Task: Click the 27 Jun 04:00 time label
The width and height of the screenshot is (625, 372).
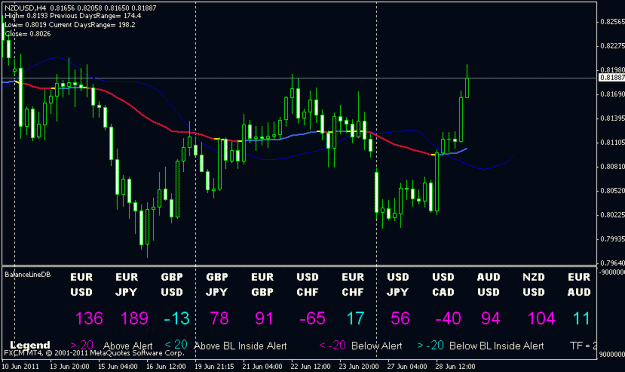Action: [x=407, y=366]
